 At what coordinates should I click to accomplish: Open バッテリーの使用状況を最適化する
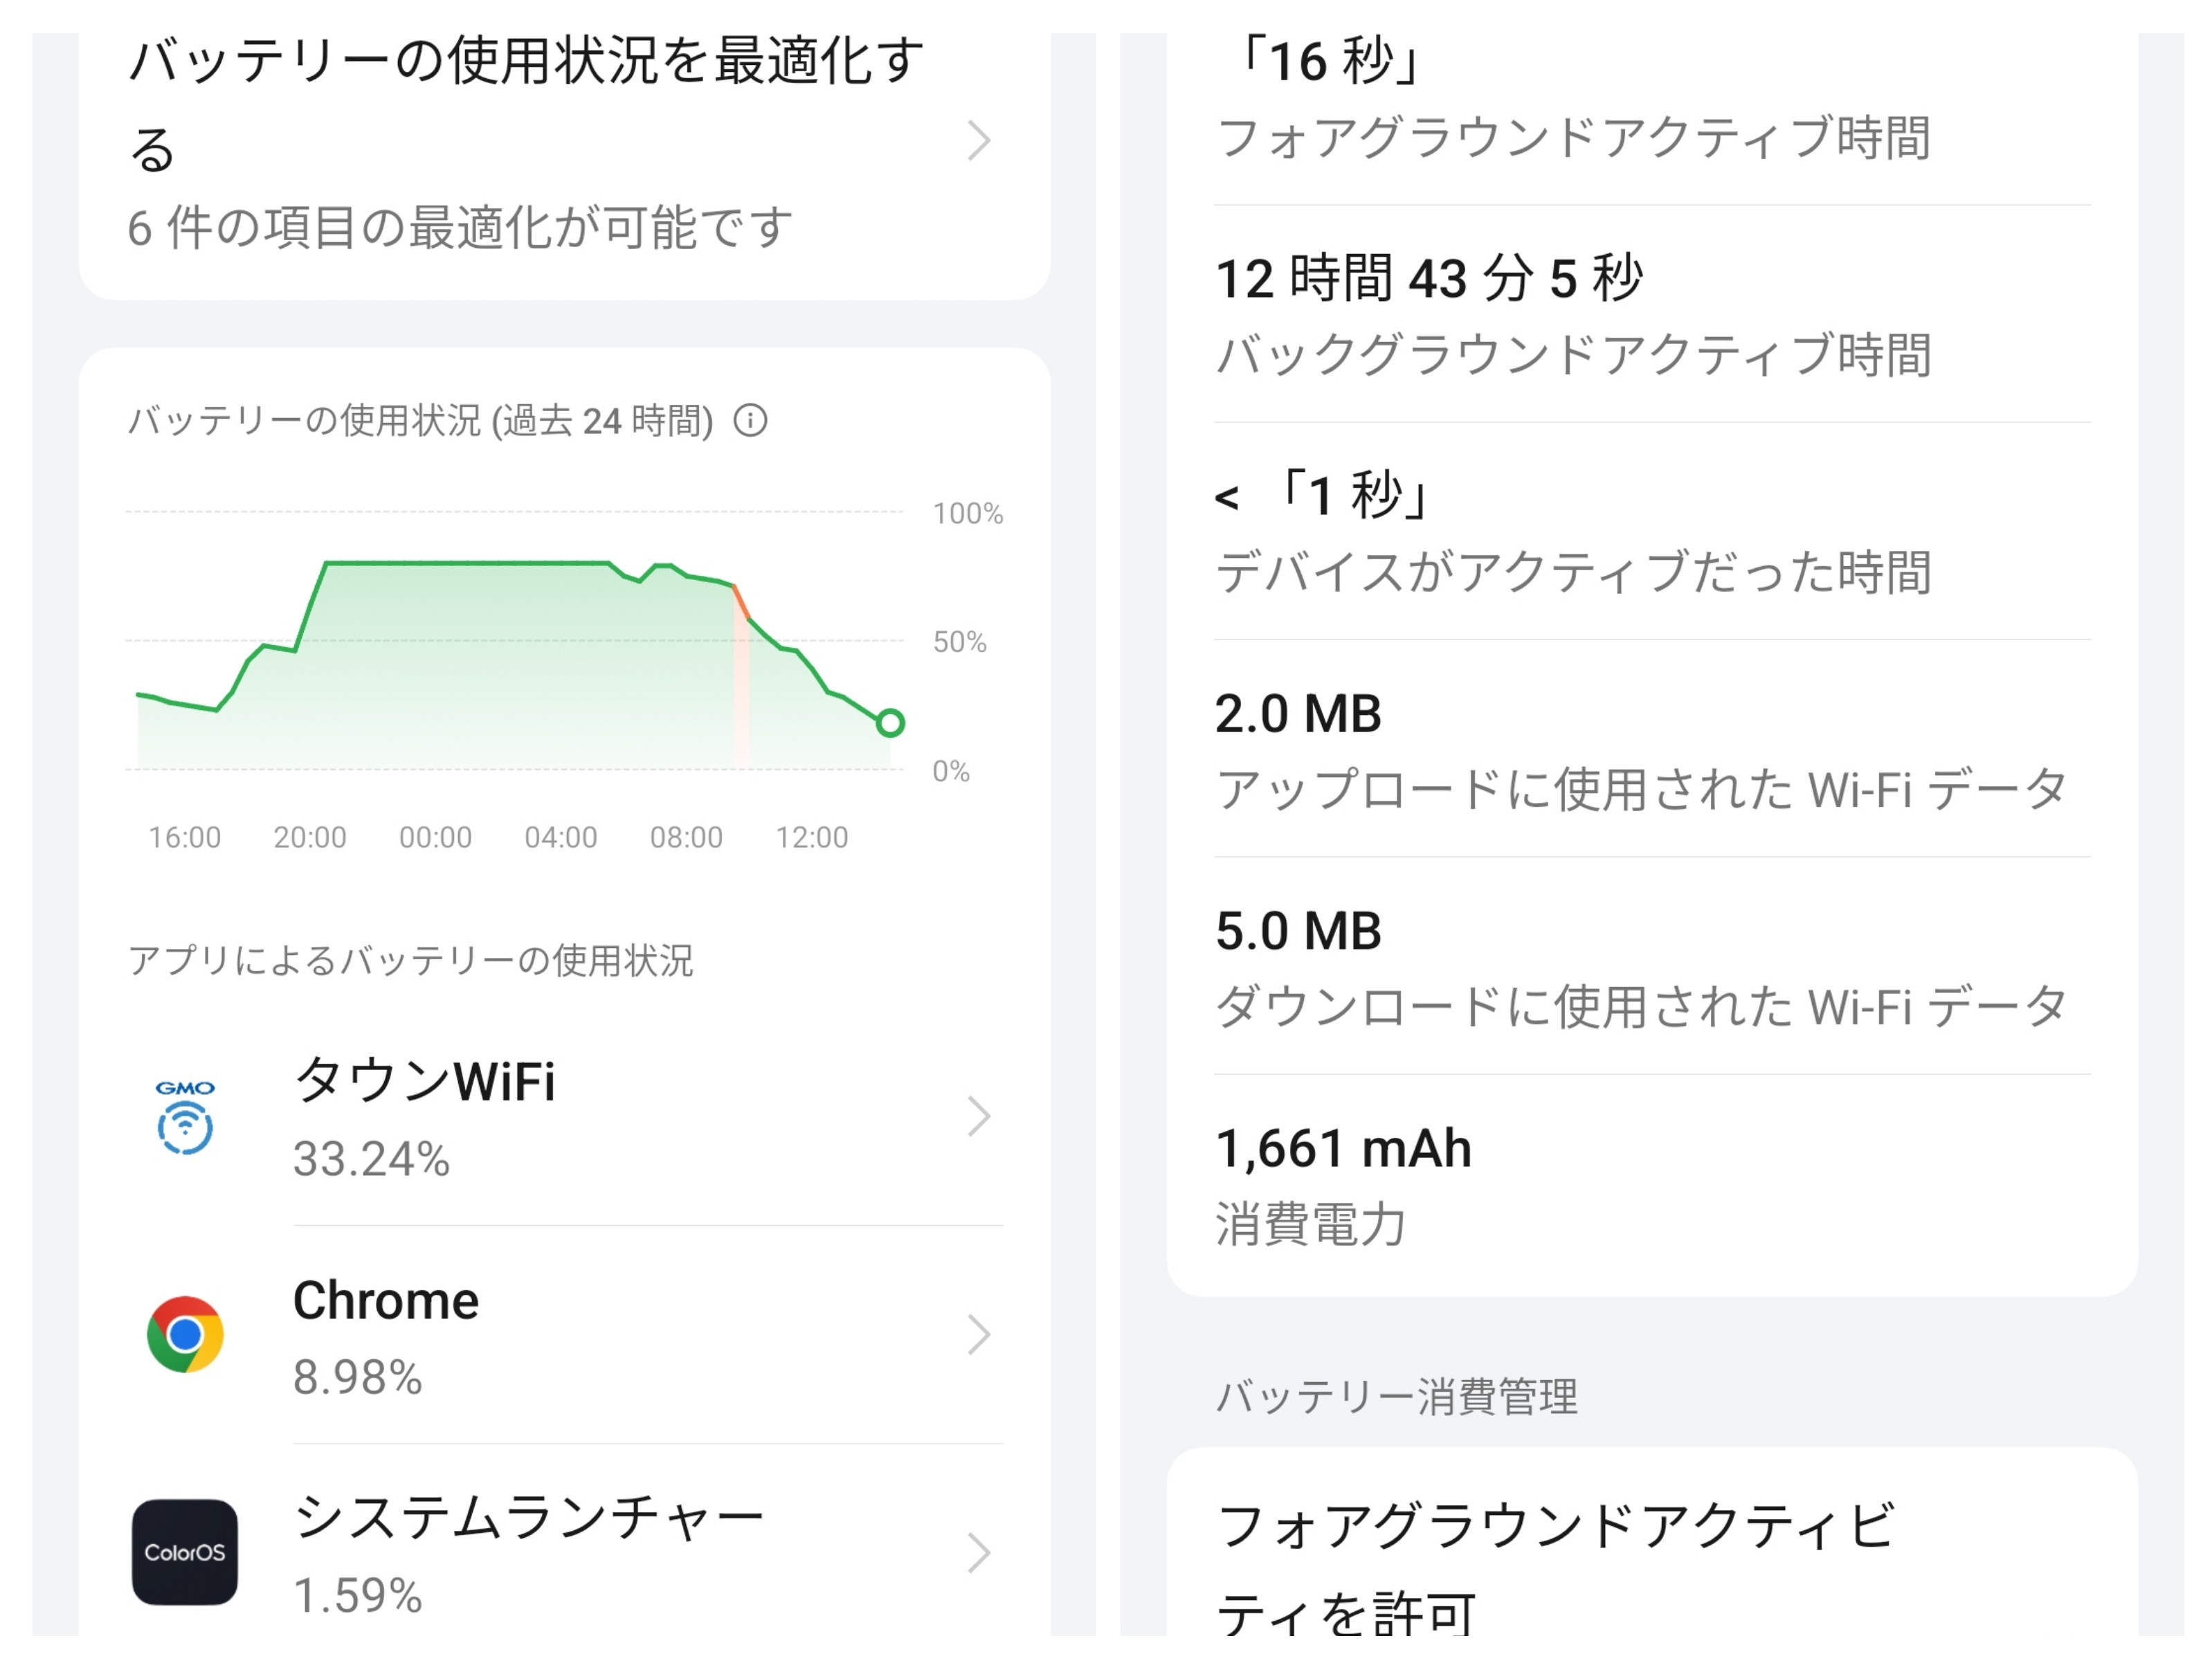525,100
